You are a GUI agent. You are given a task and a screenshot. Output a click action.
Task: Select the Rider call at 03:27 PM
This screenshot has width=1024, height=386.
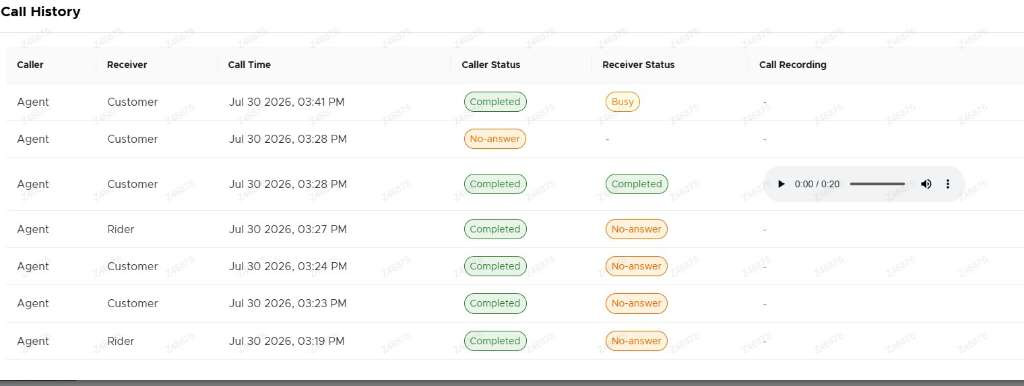[512, 229]
